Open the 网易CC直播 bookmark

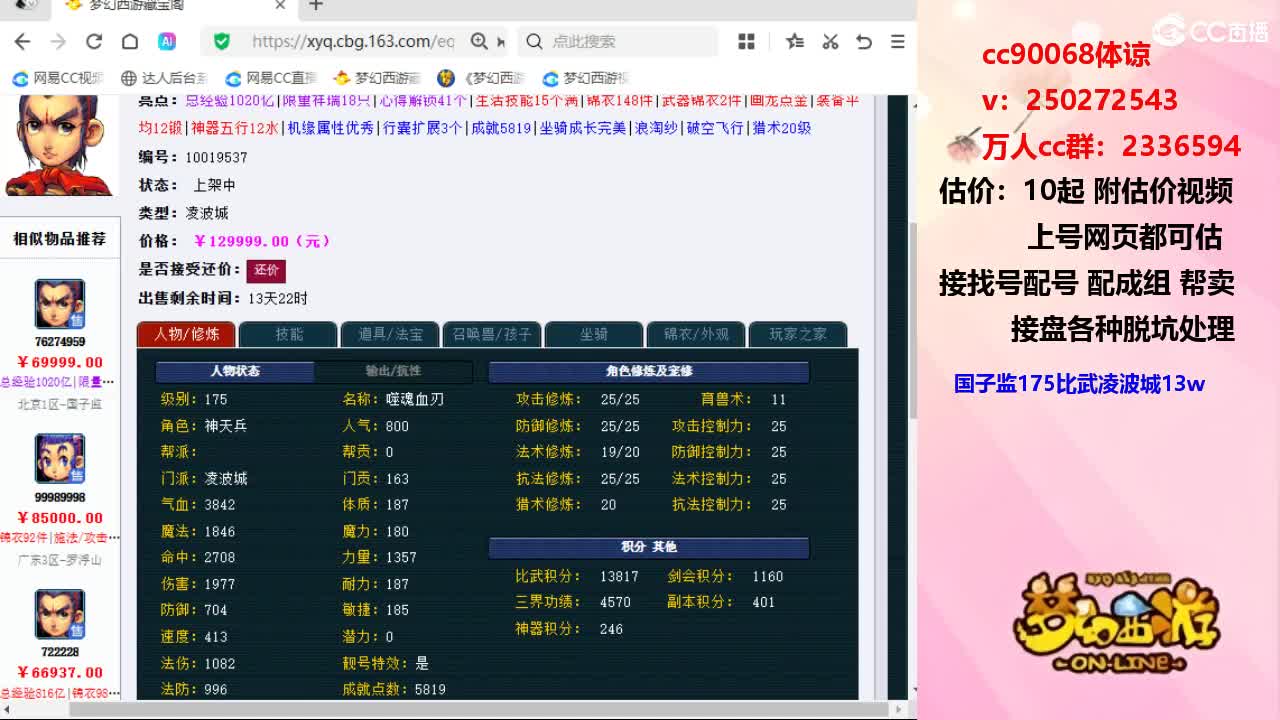[x=271, y=78]
